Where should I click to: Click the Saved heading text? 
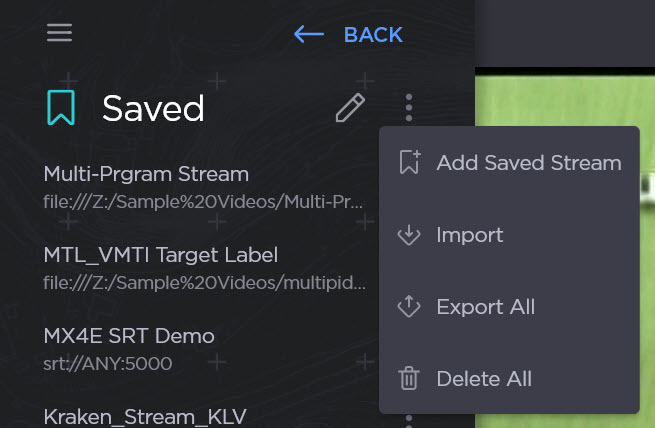coord(153,108)
